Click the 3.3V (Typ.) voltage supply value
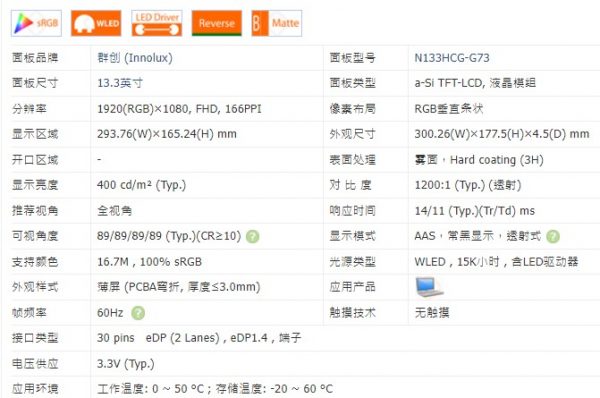This screenshot has height=398, width=600. click(x=126, y=364)
